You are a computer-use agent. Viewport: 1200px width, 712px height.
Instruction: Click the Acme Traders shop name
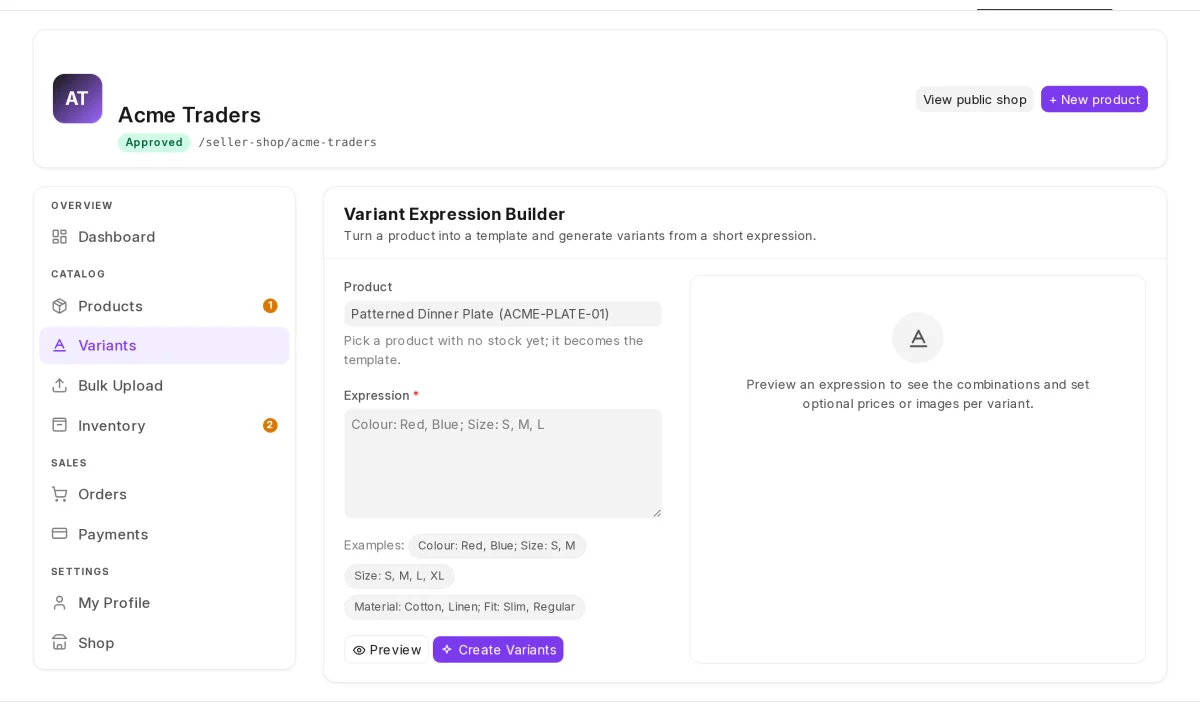pos(189,115)
